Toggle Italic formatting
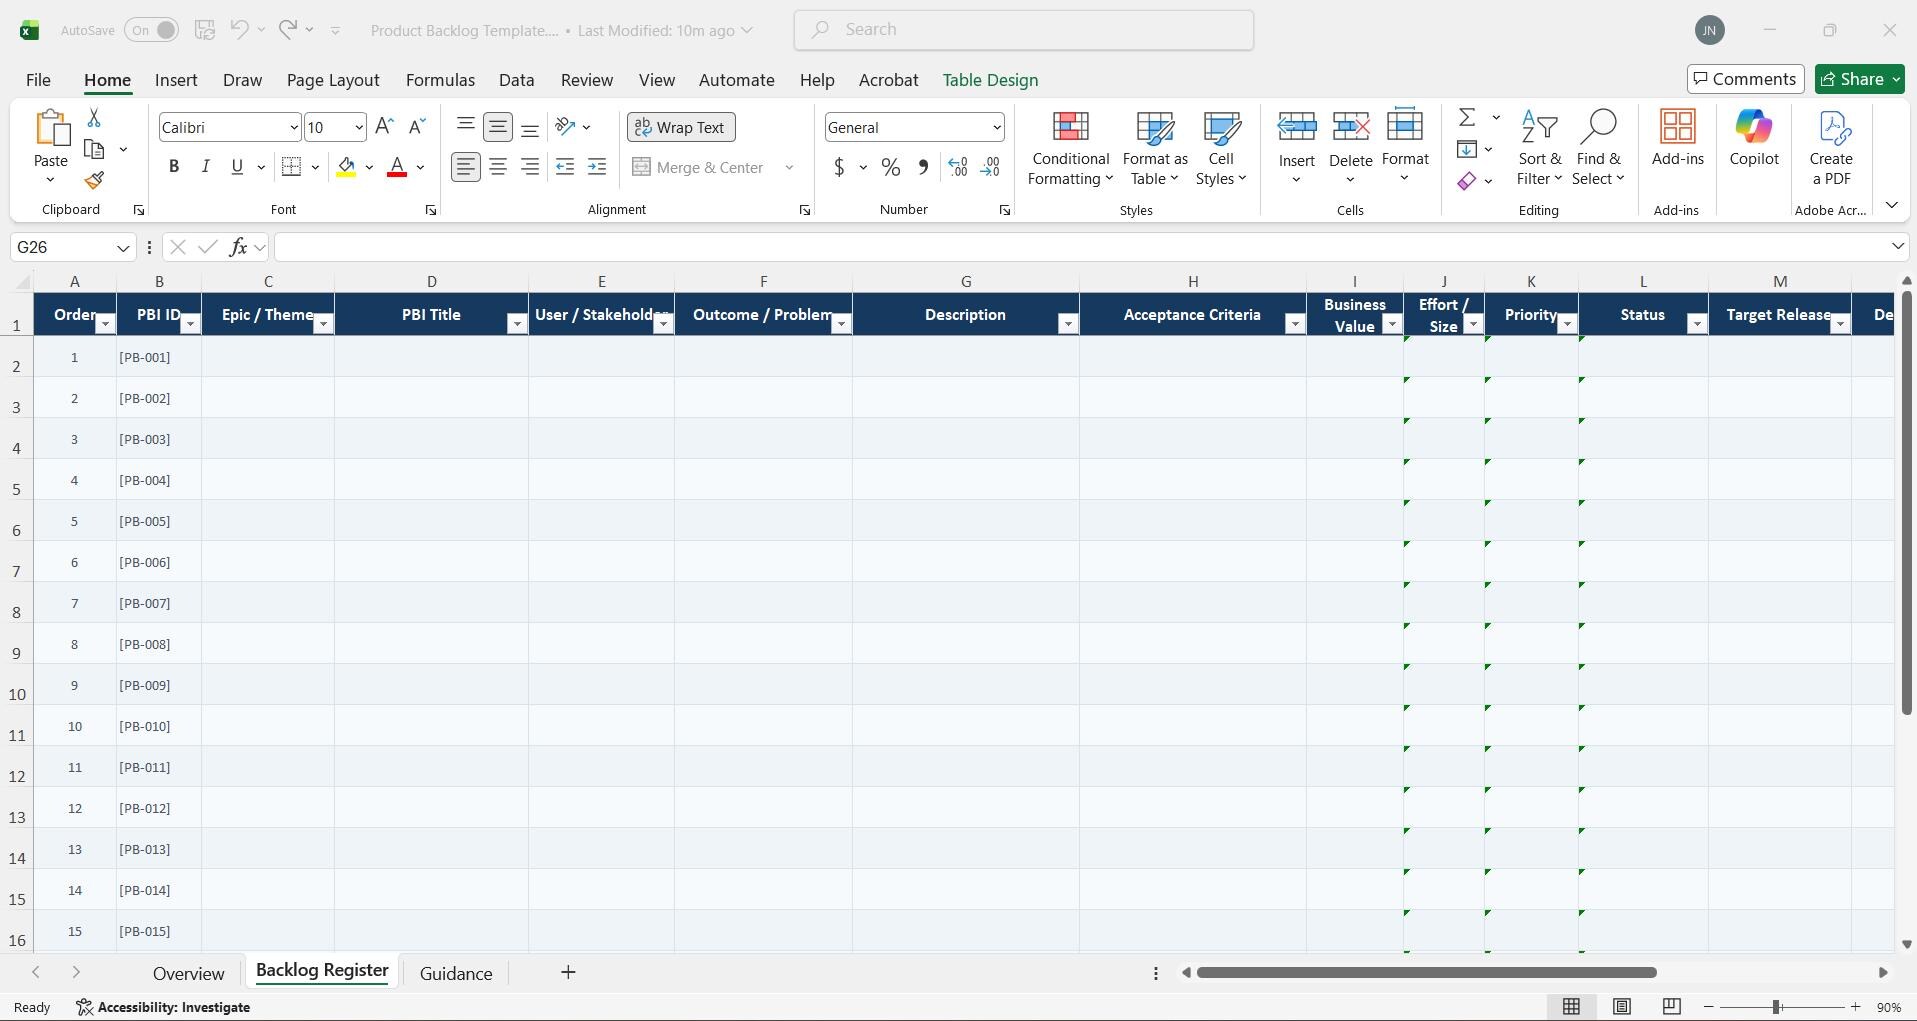Image resolution: width=1917 pixels, height=1021 pixels. 205,167
